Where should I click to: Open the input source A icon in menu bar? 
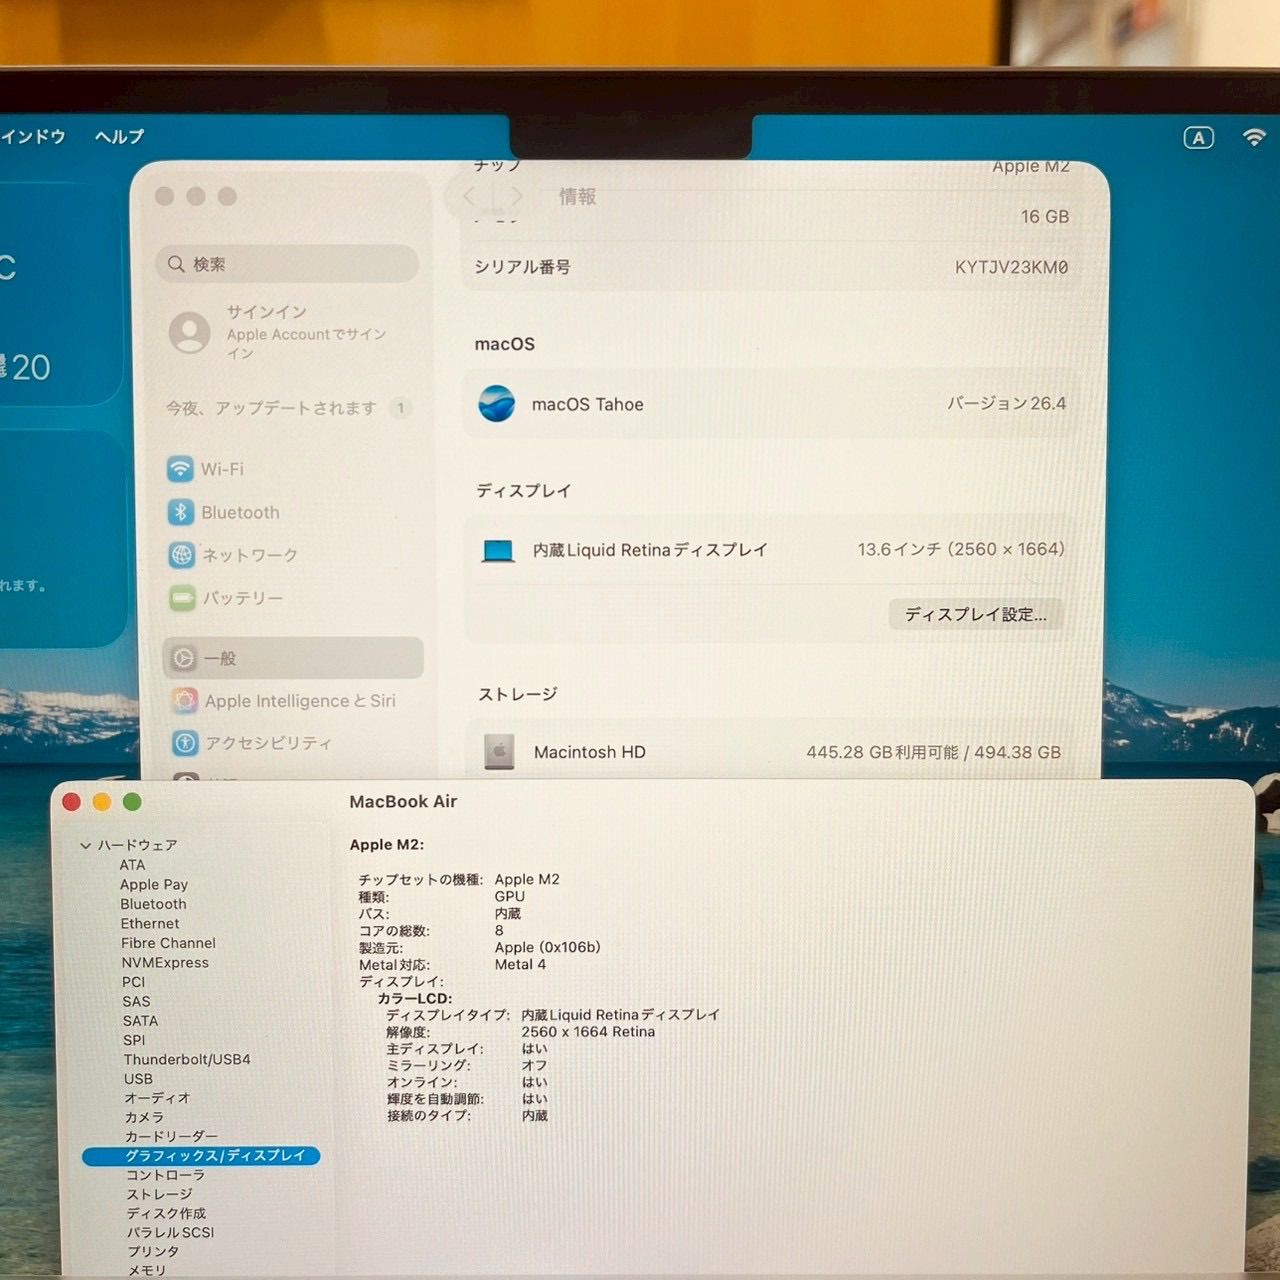point(1198,138)
